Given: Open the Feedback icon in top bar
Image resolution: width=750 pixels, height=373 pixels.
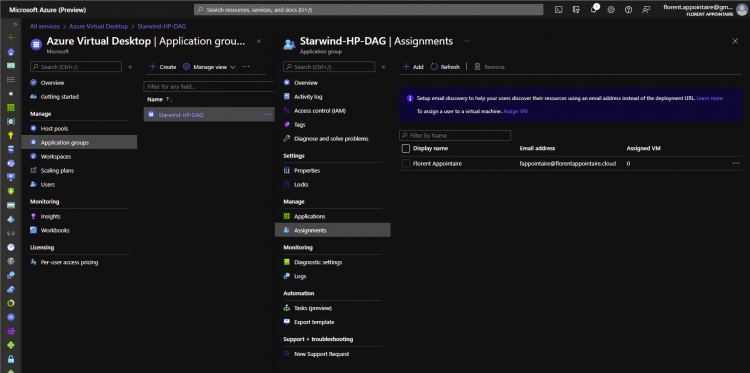Looking at the screenshot, I should coord(646,10).
